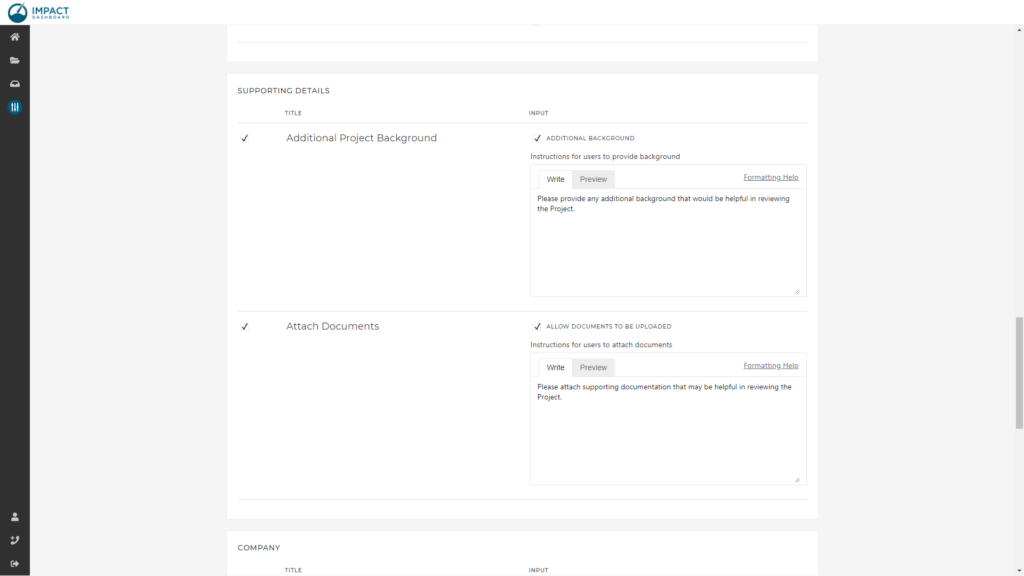Click the sign out arrow icon
1024x576 pixels.
[x=15, y=563]
